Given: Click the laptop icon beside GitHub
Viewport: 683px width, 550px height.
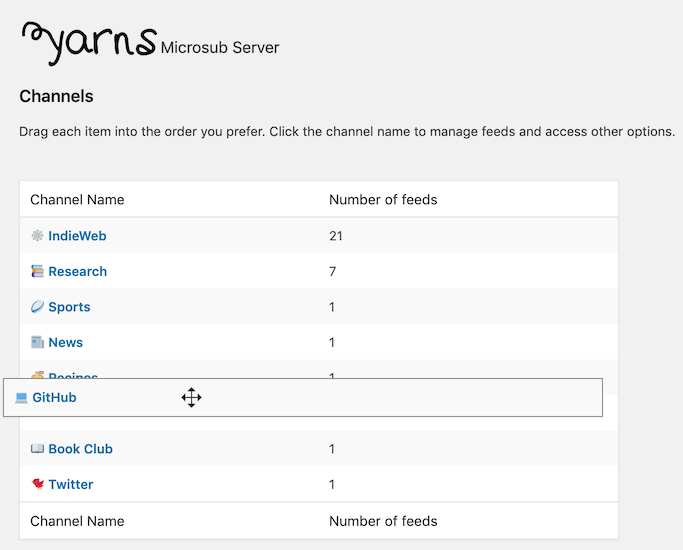Looking at the screenshot, I should tap(21, 398).
